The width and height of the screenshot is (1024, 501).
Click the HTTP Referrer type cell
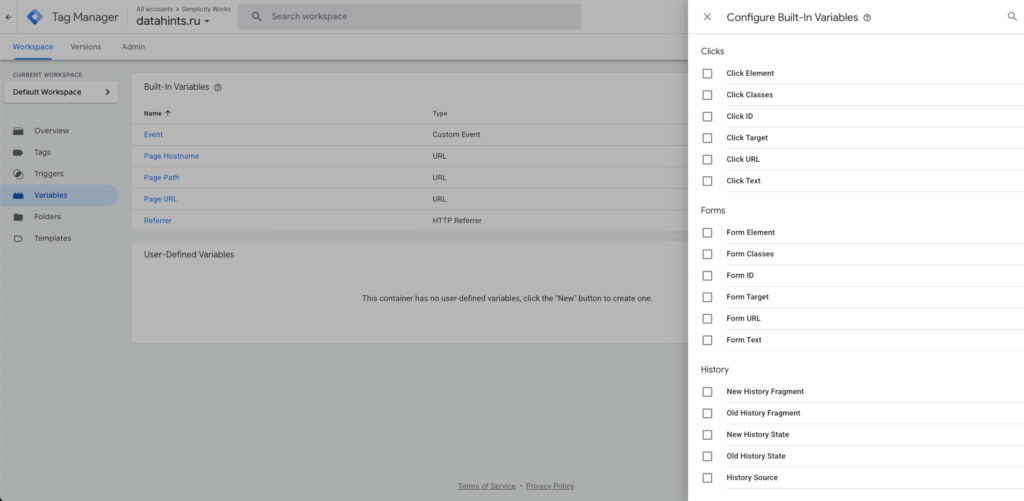coord(457,221)
